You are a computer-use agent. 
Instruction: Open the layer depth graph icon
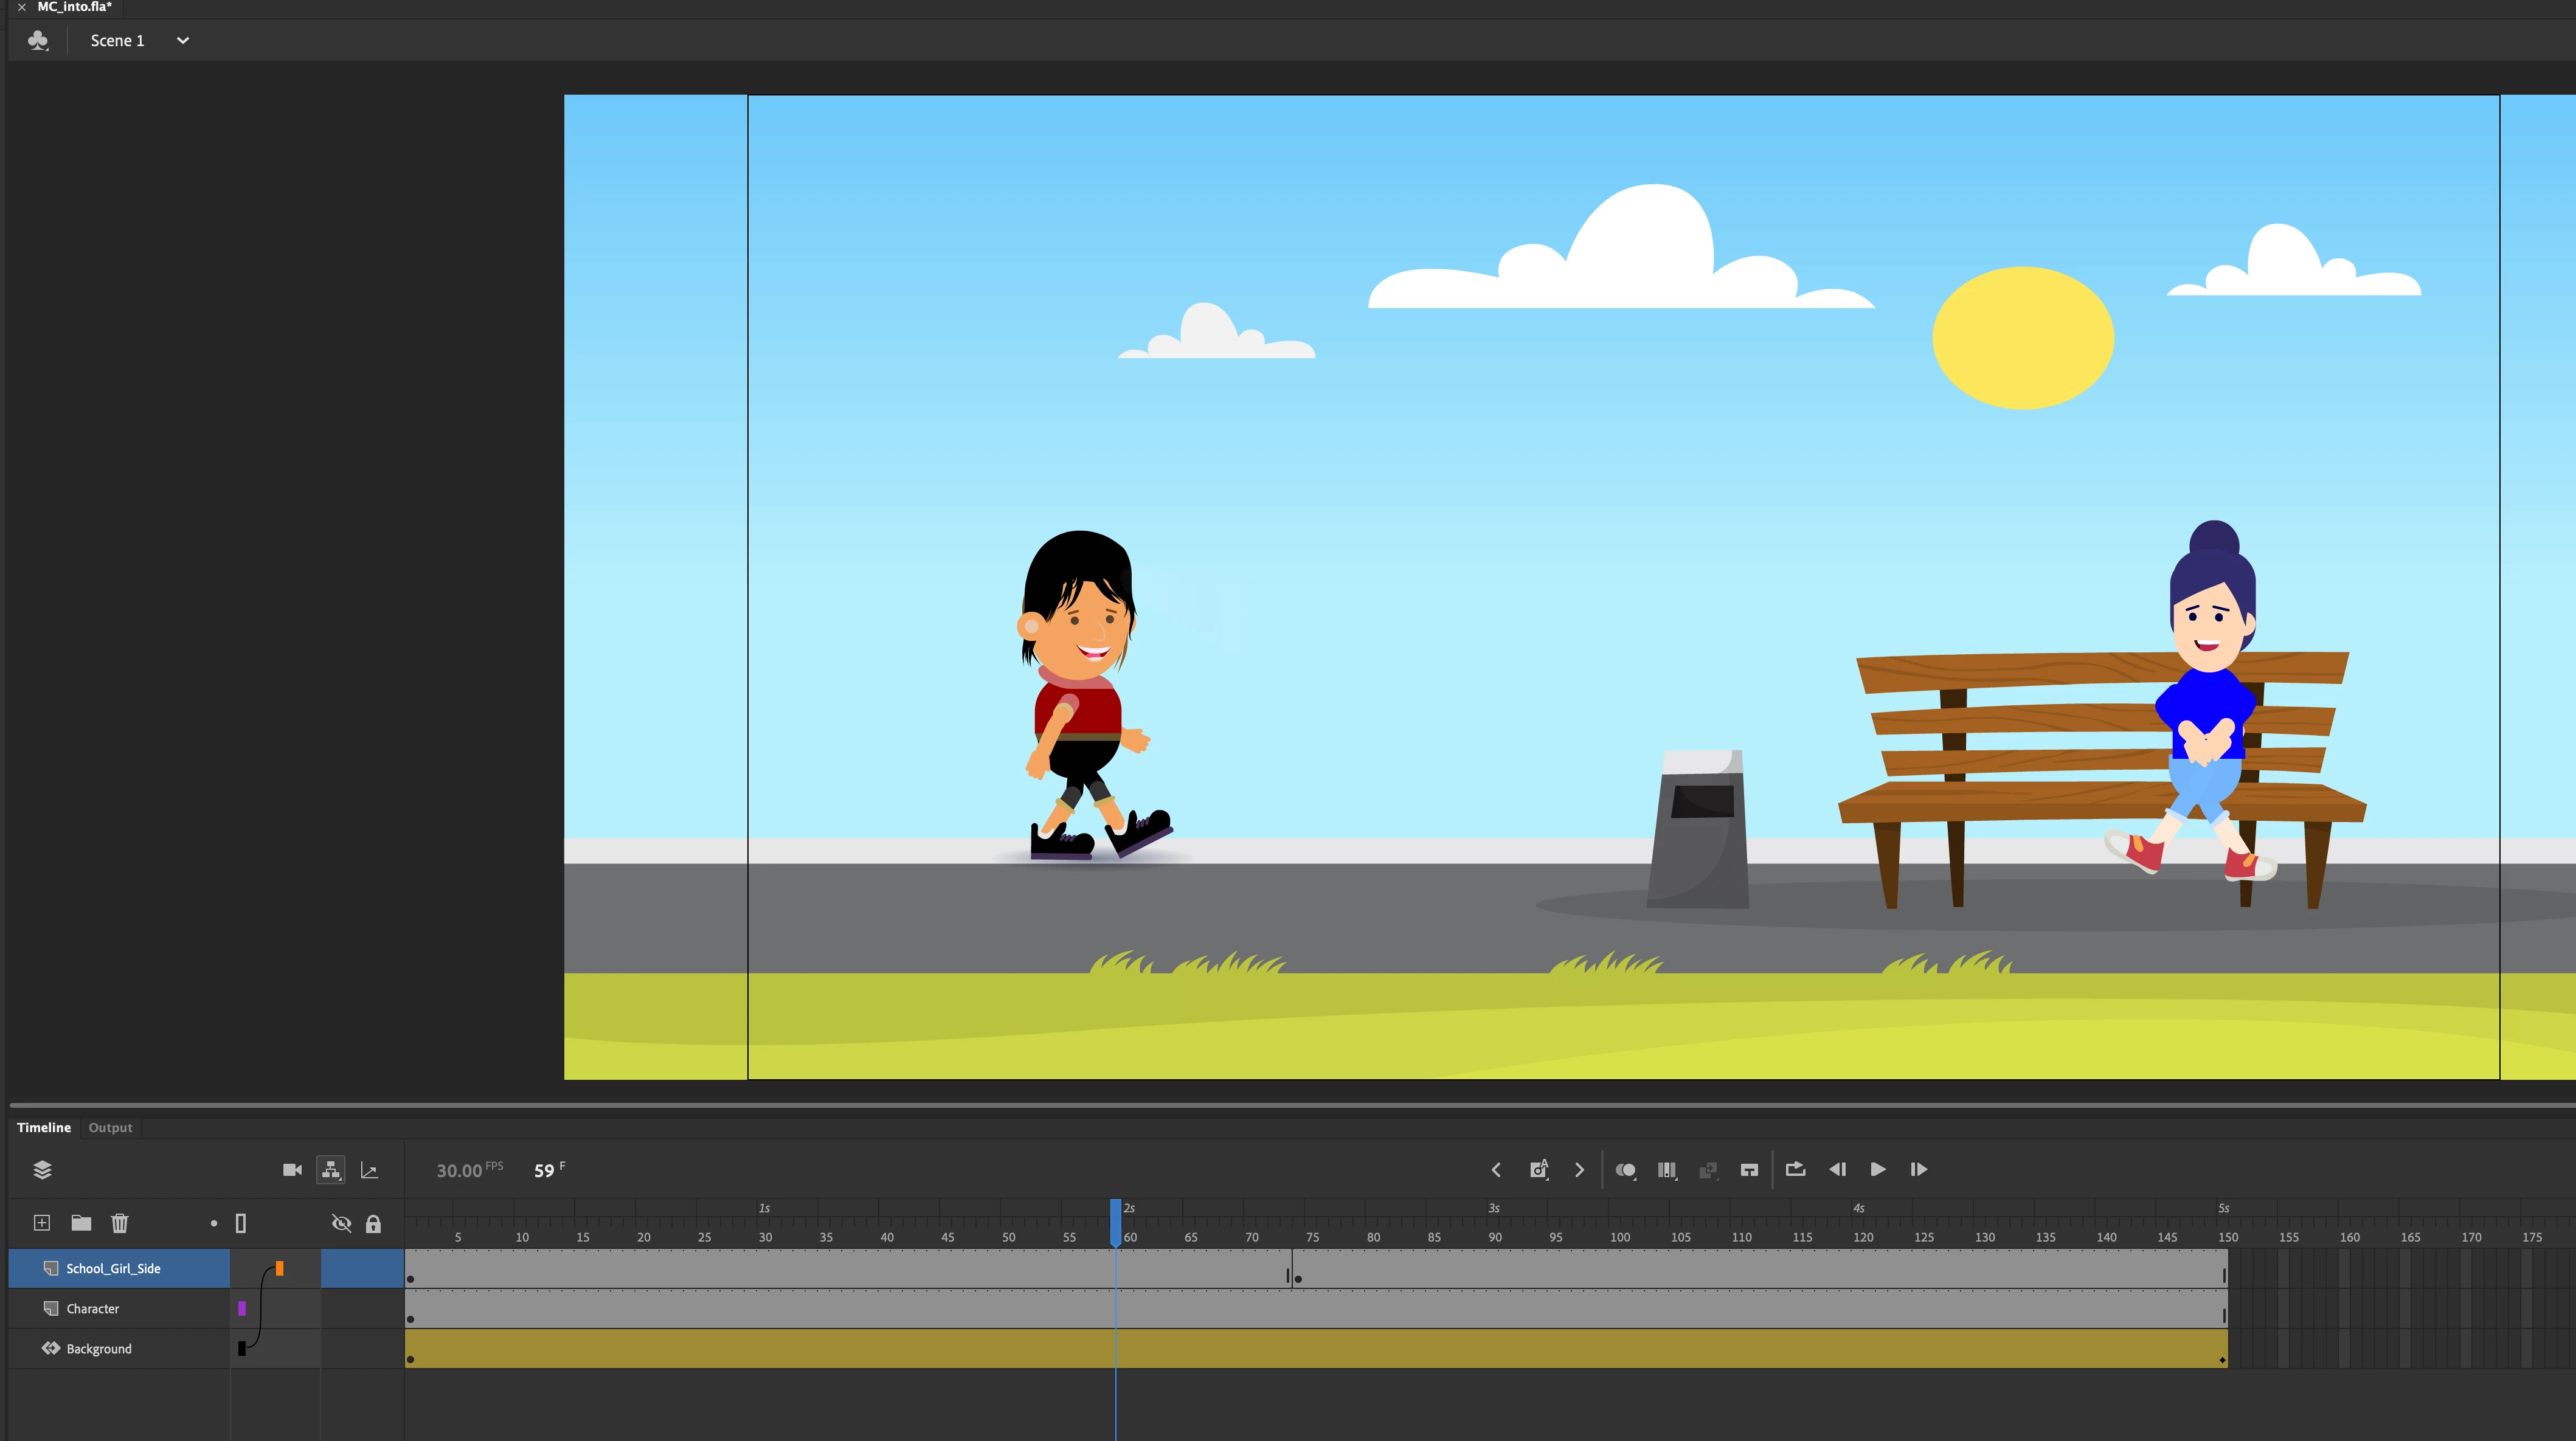(x=369, y=1170)
